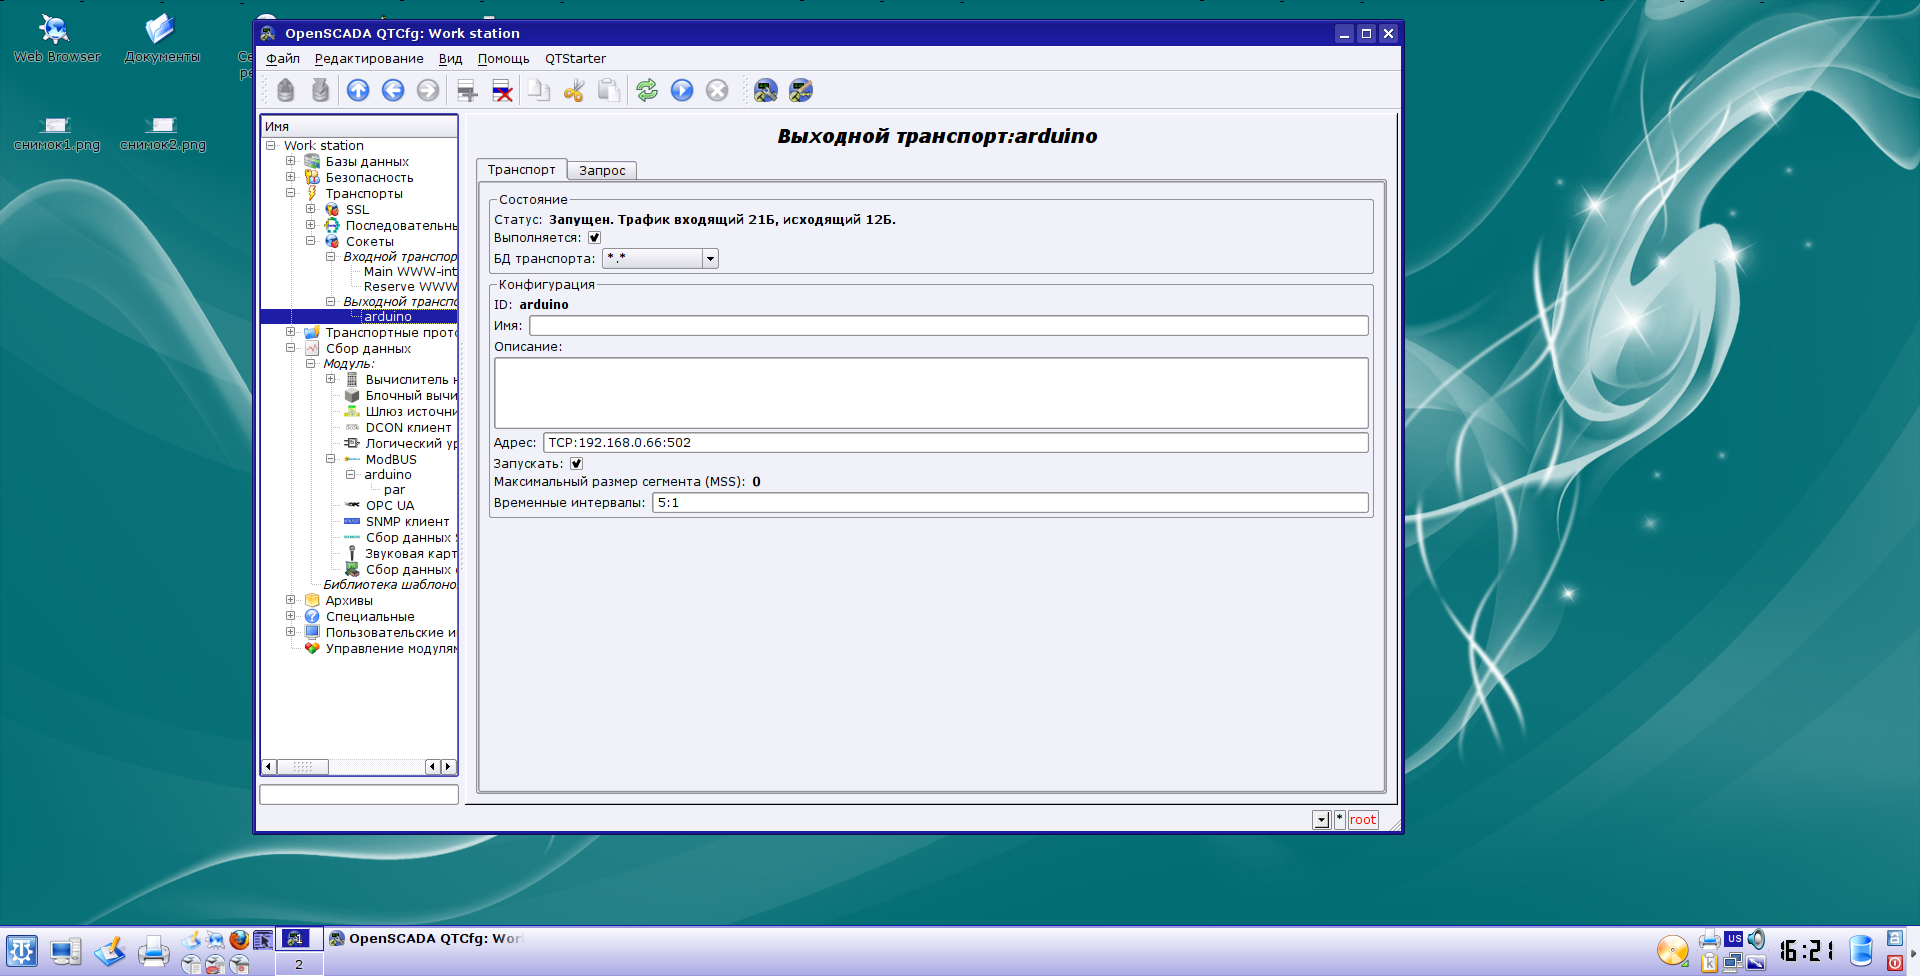Expand the Базы данных tree node
This screenshot has width=1920, height=976.
click(291, 161)
